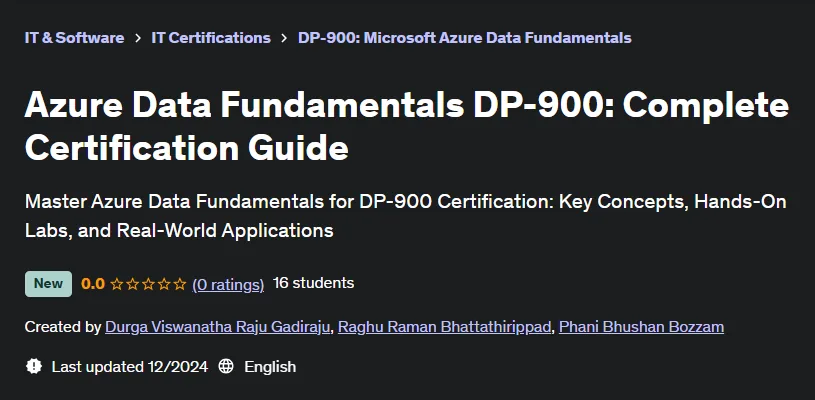
Task: Open the IT & Software breadcrumb link
Action: pos(74,38)
